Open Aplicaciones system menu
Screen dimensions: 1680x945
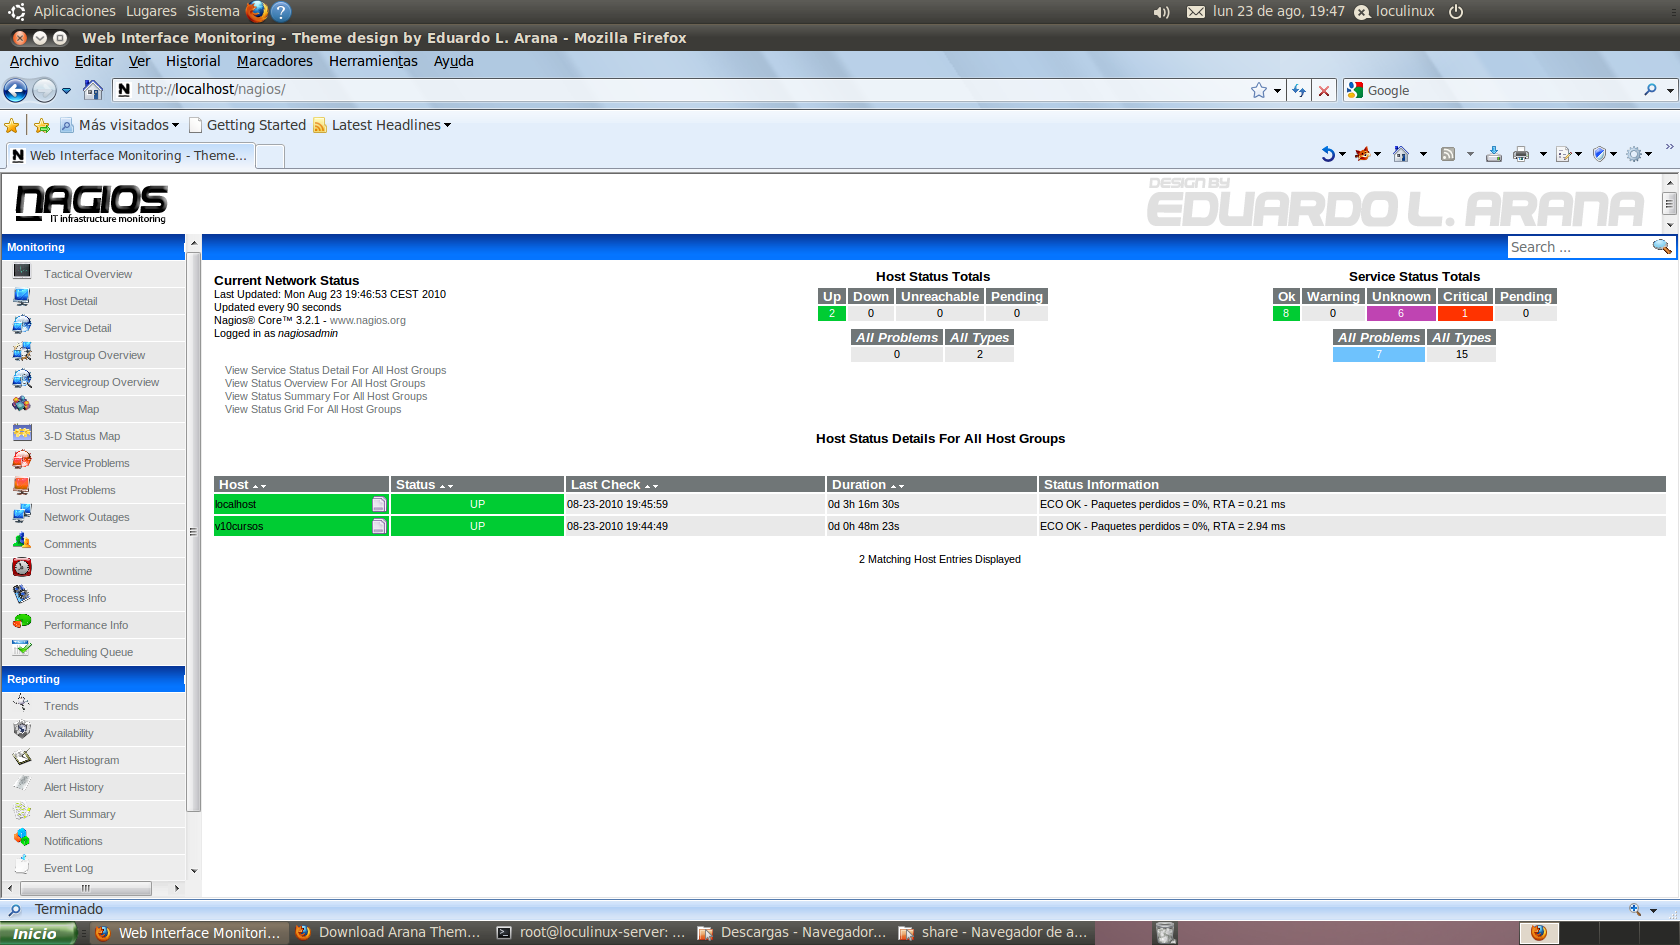click(74, 11)
